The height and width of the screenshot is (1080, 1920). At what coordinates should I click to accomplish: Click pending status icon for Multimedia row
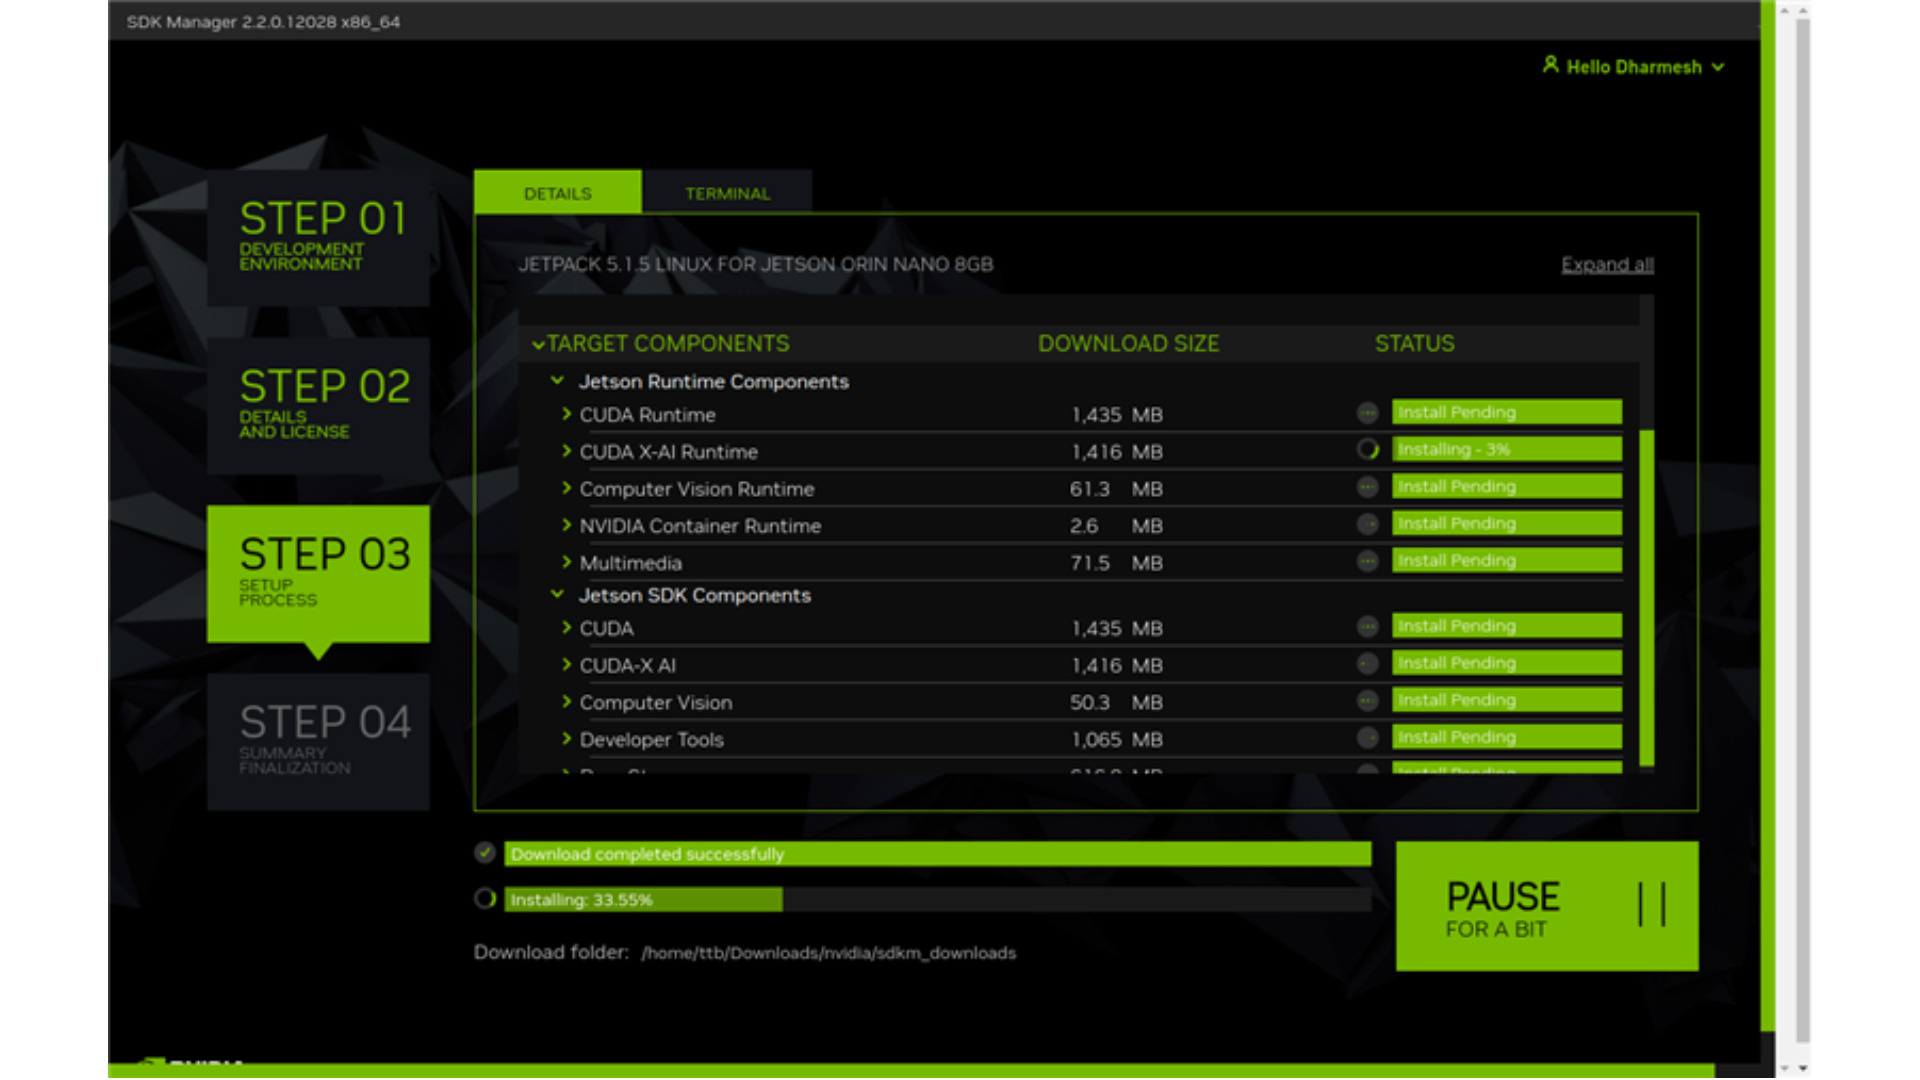pos(1367,561)
